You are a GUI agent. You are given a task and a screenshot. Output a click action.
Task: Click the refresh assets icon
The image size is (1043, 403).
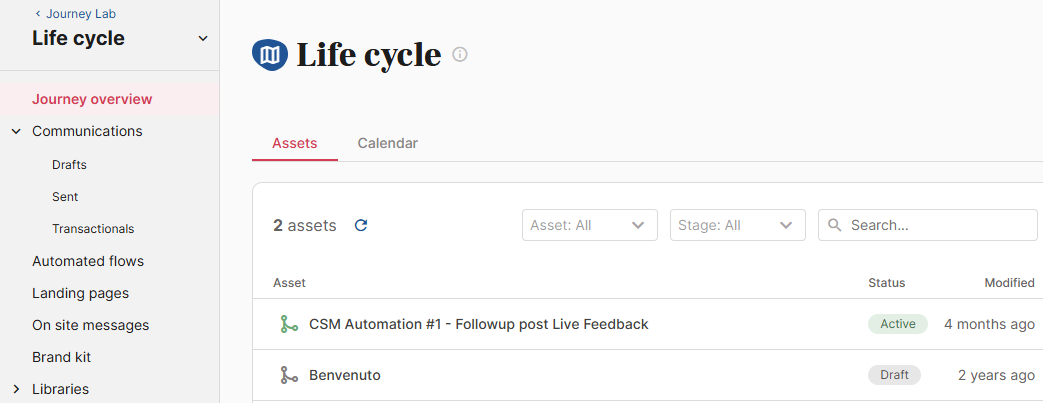pos(361,225)
